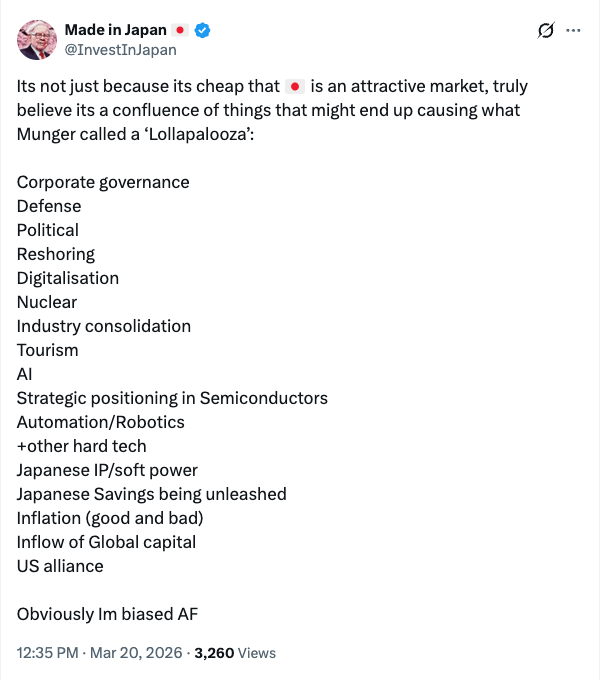Click the Japan flag emoji in tweet text

[294, 86]
